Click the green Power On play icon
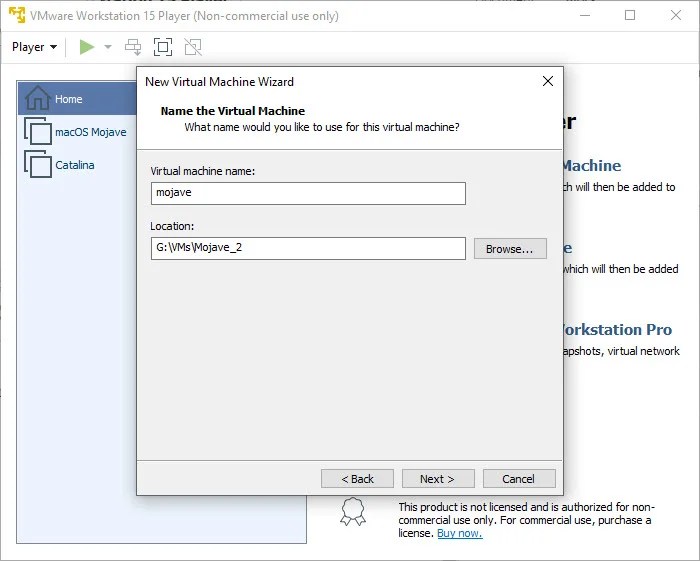 [87, 46]
